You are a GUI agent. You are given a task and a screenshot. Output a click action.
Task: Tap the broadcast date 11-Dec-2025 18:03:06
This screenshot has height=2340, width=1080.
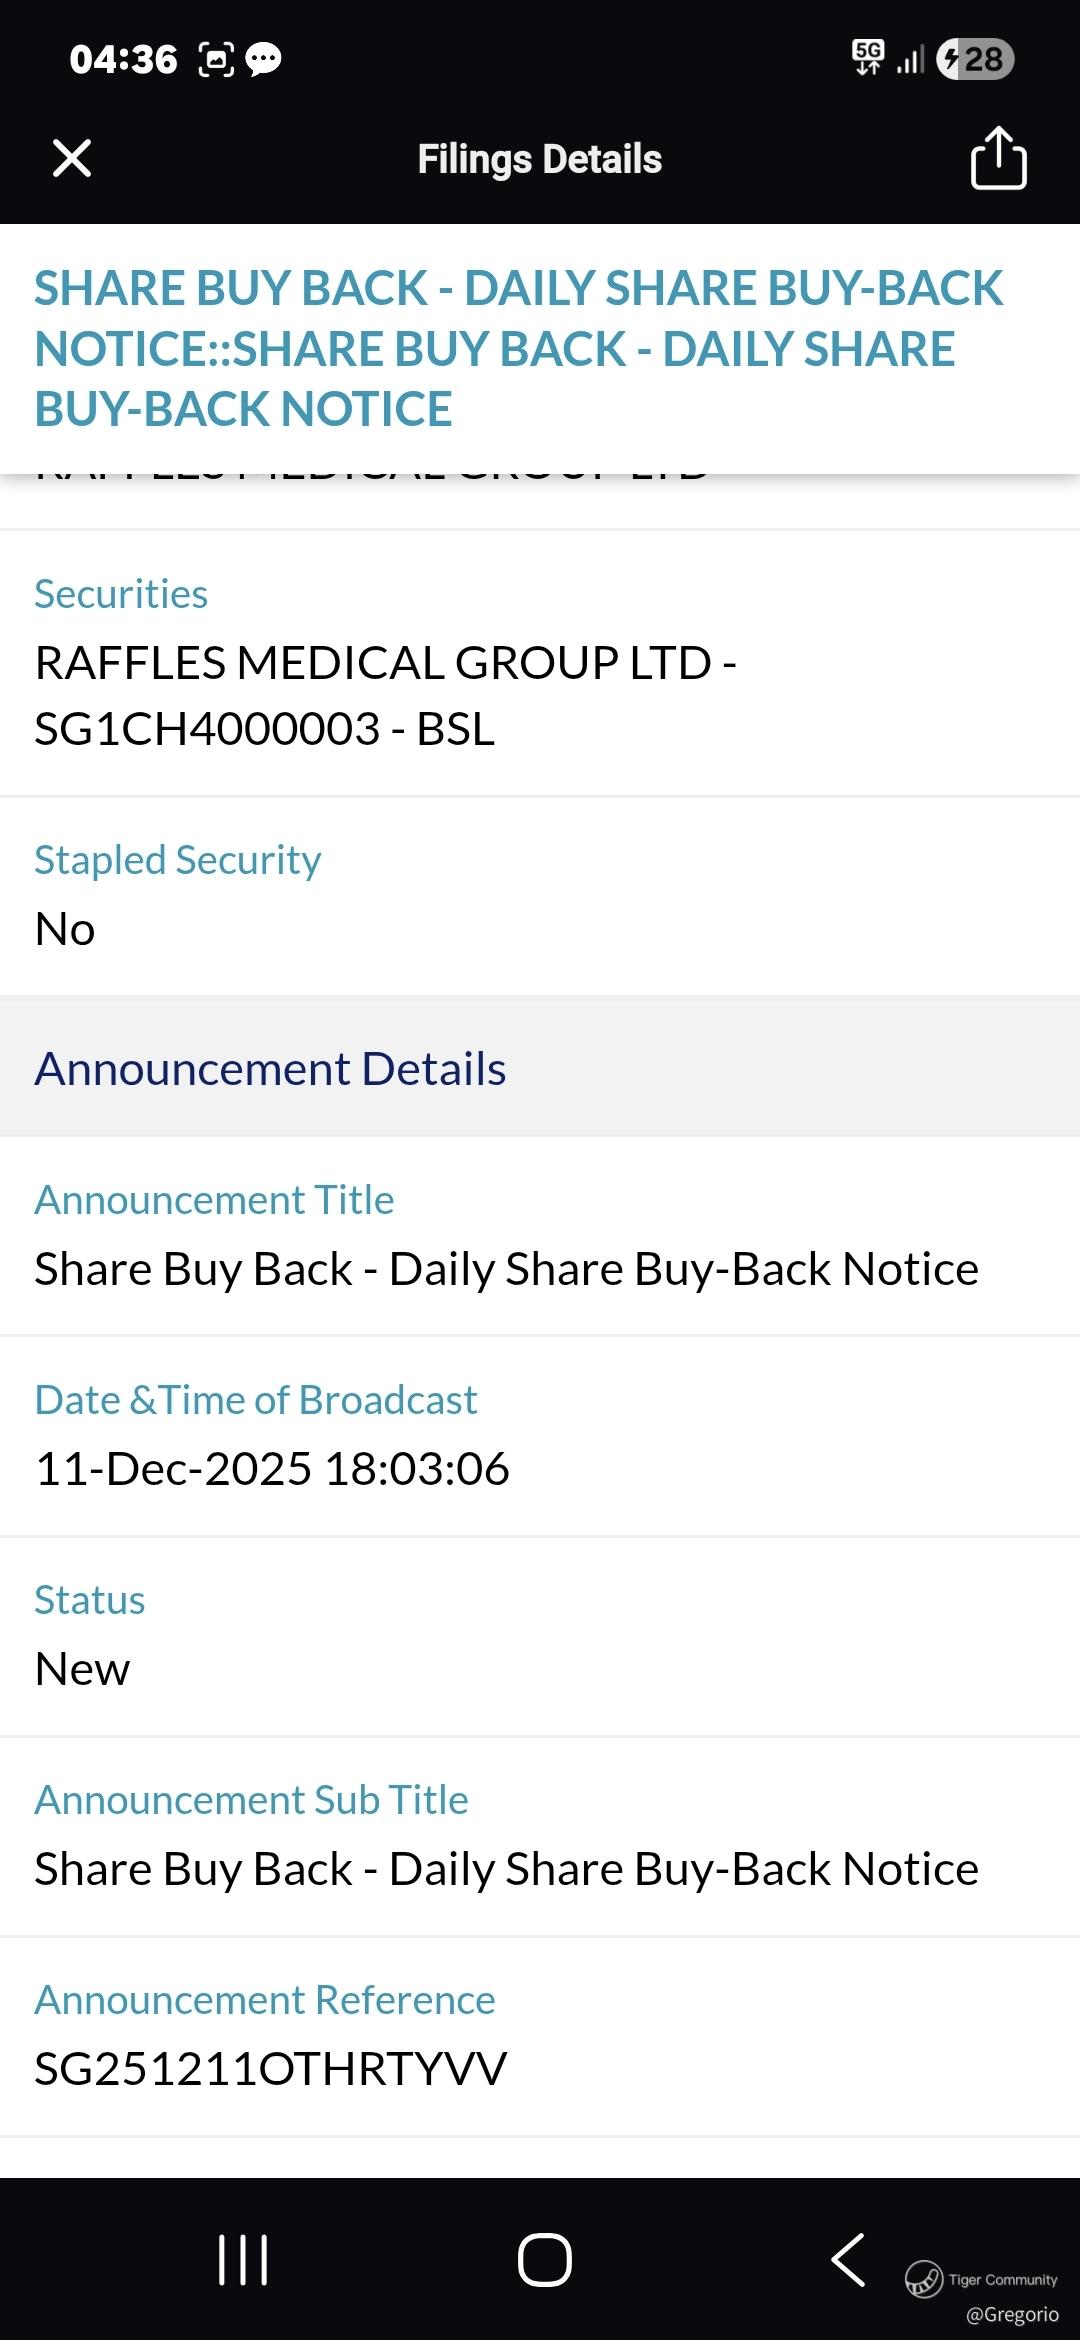pyautogui.click(x=272, y=1468)
